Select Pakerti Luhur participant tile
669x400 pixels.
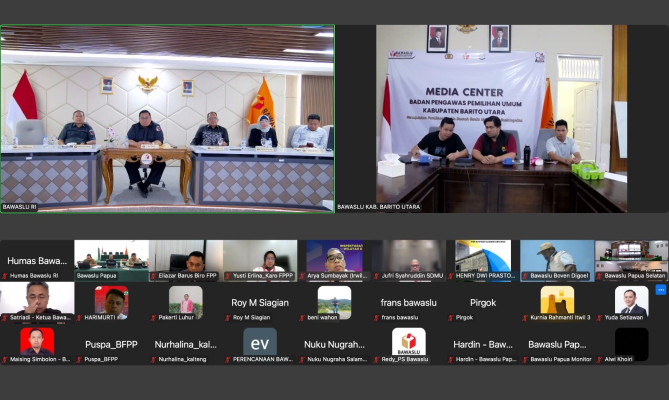pos(185,301)
